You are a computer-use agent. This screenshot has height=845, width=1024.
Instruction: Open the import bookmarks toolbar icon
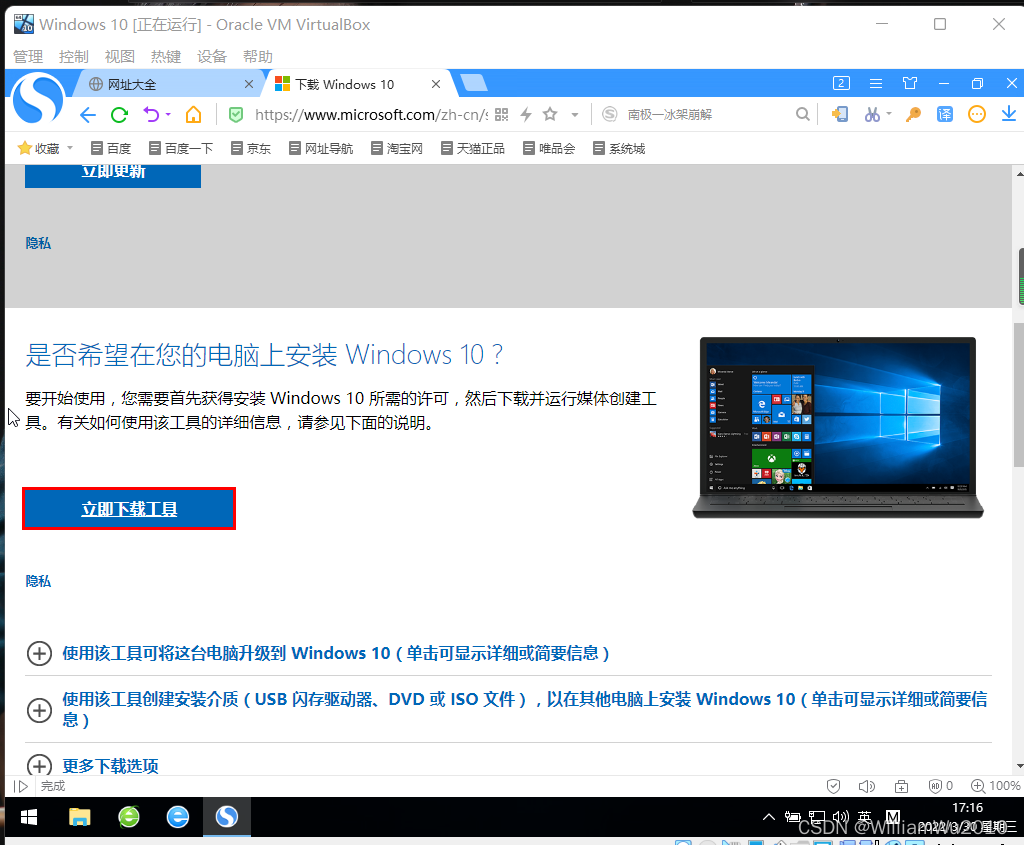839,115
